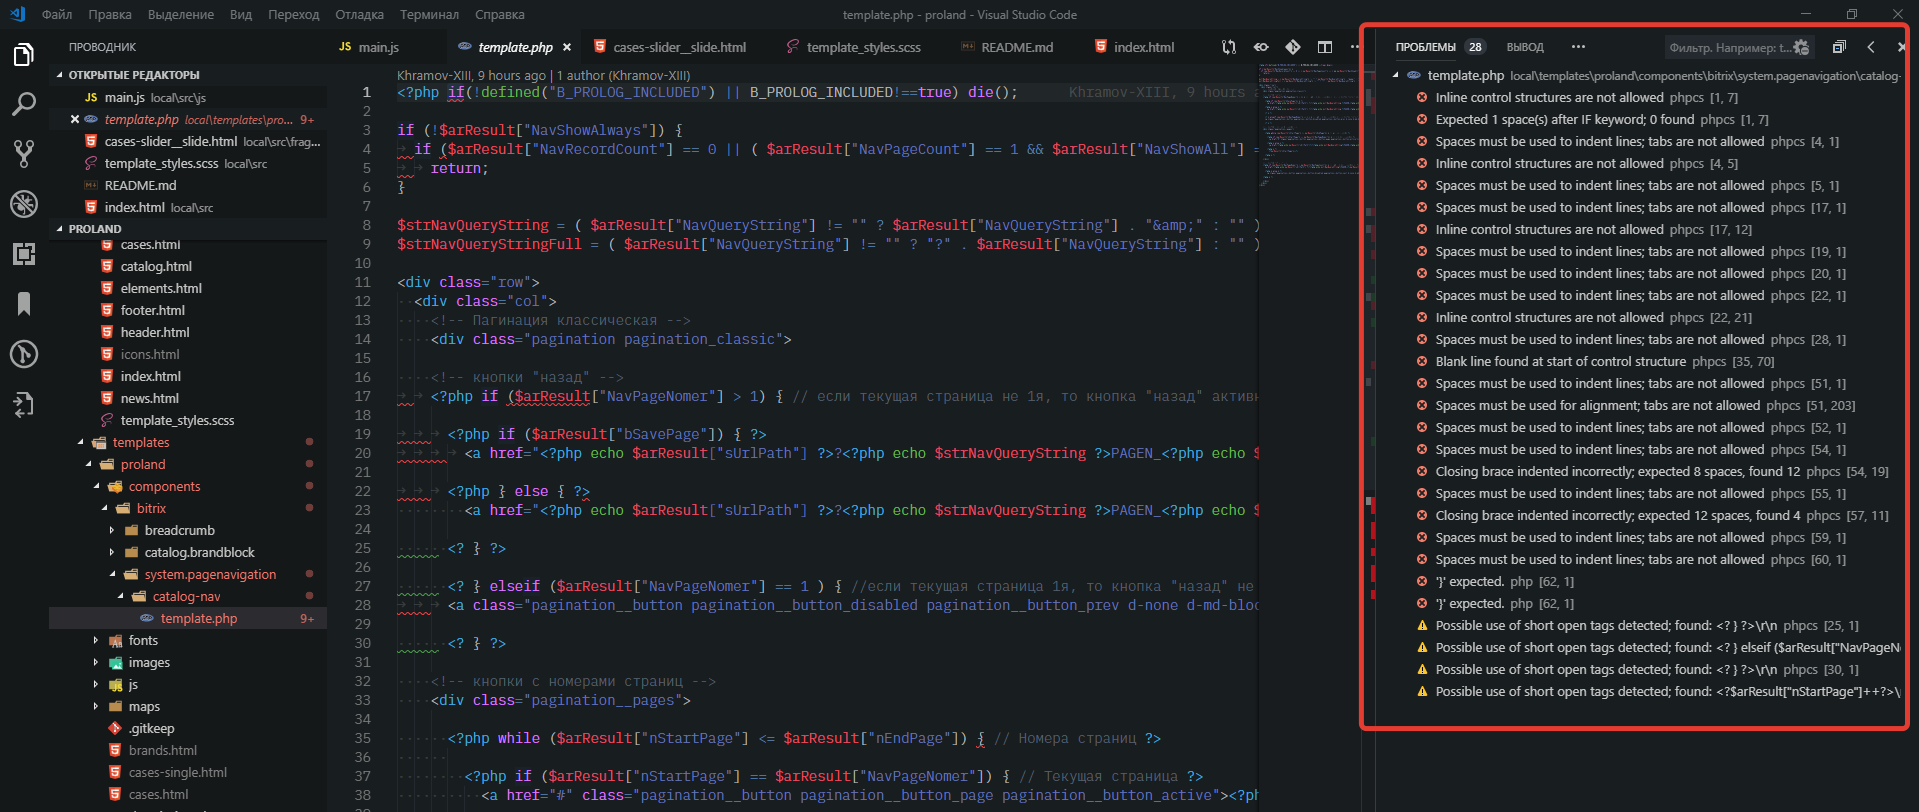Open footer.html from the explorer
The image size is (1919, 812).
tap(152, 311)
